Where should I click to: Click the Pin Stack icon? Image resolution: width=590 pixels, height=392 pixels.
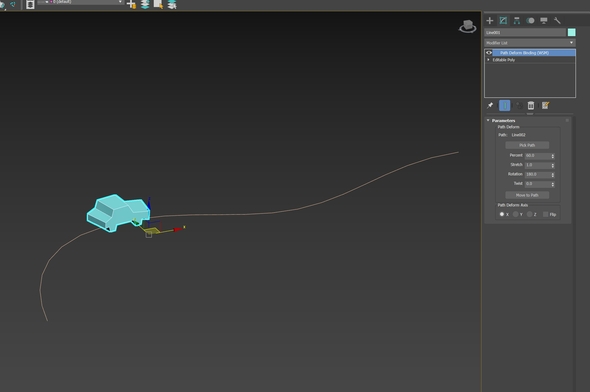pos(490,105)
